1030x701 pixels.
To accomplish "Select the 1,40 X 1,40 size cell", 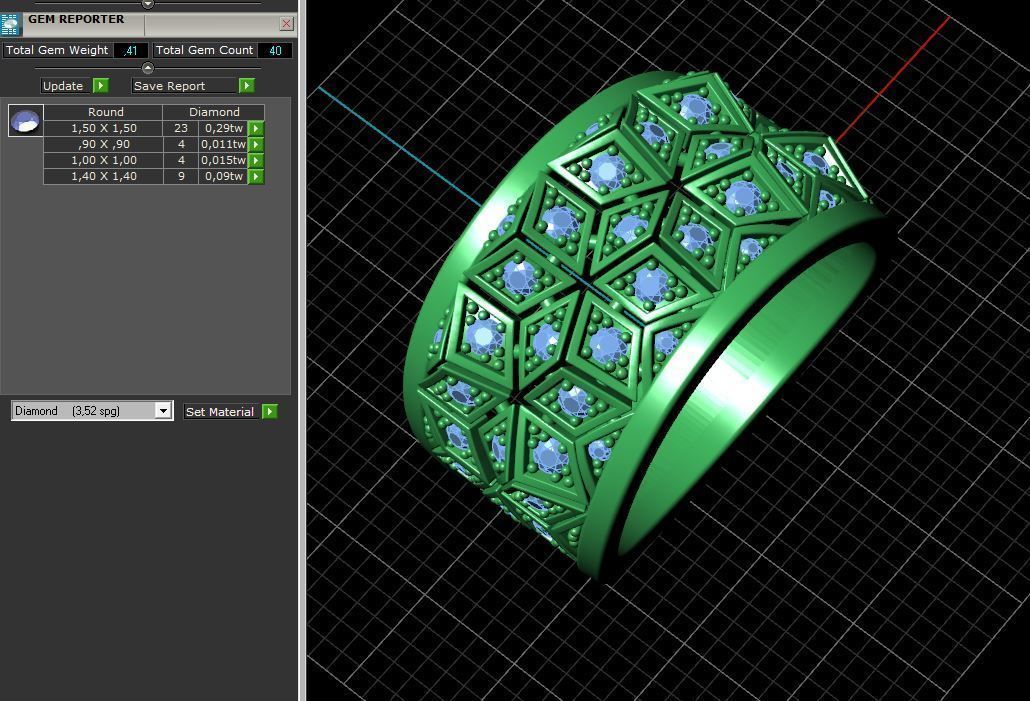I will click(103, 176).
